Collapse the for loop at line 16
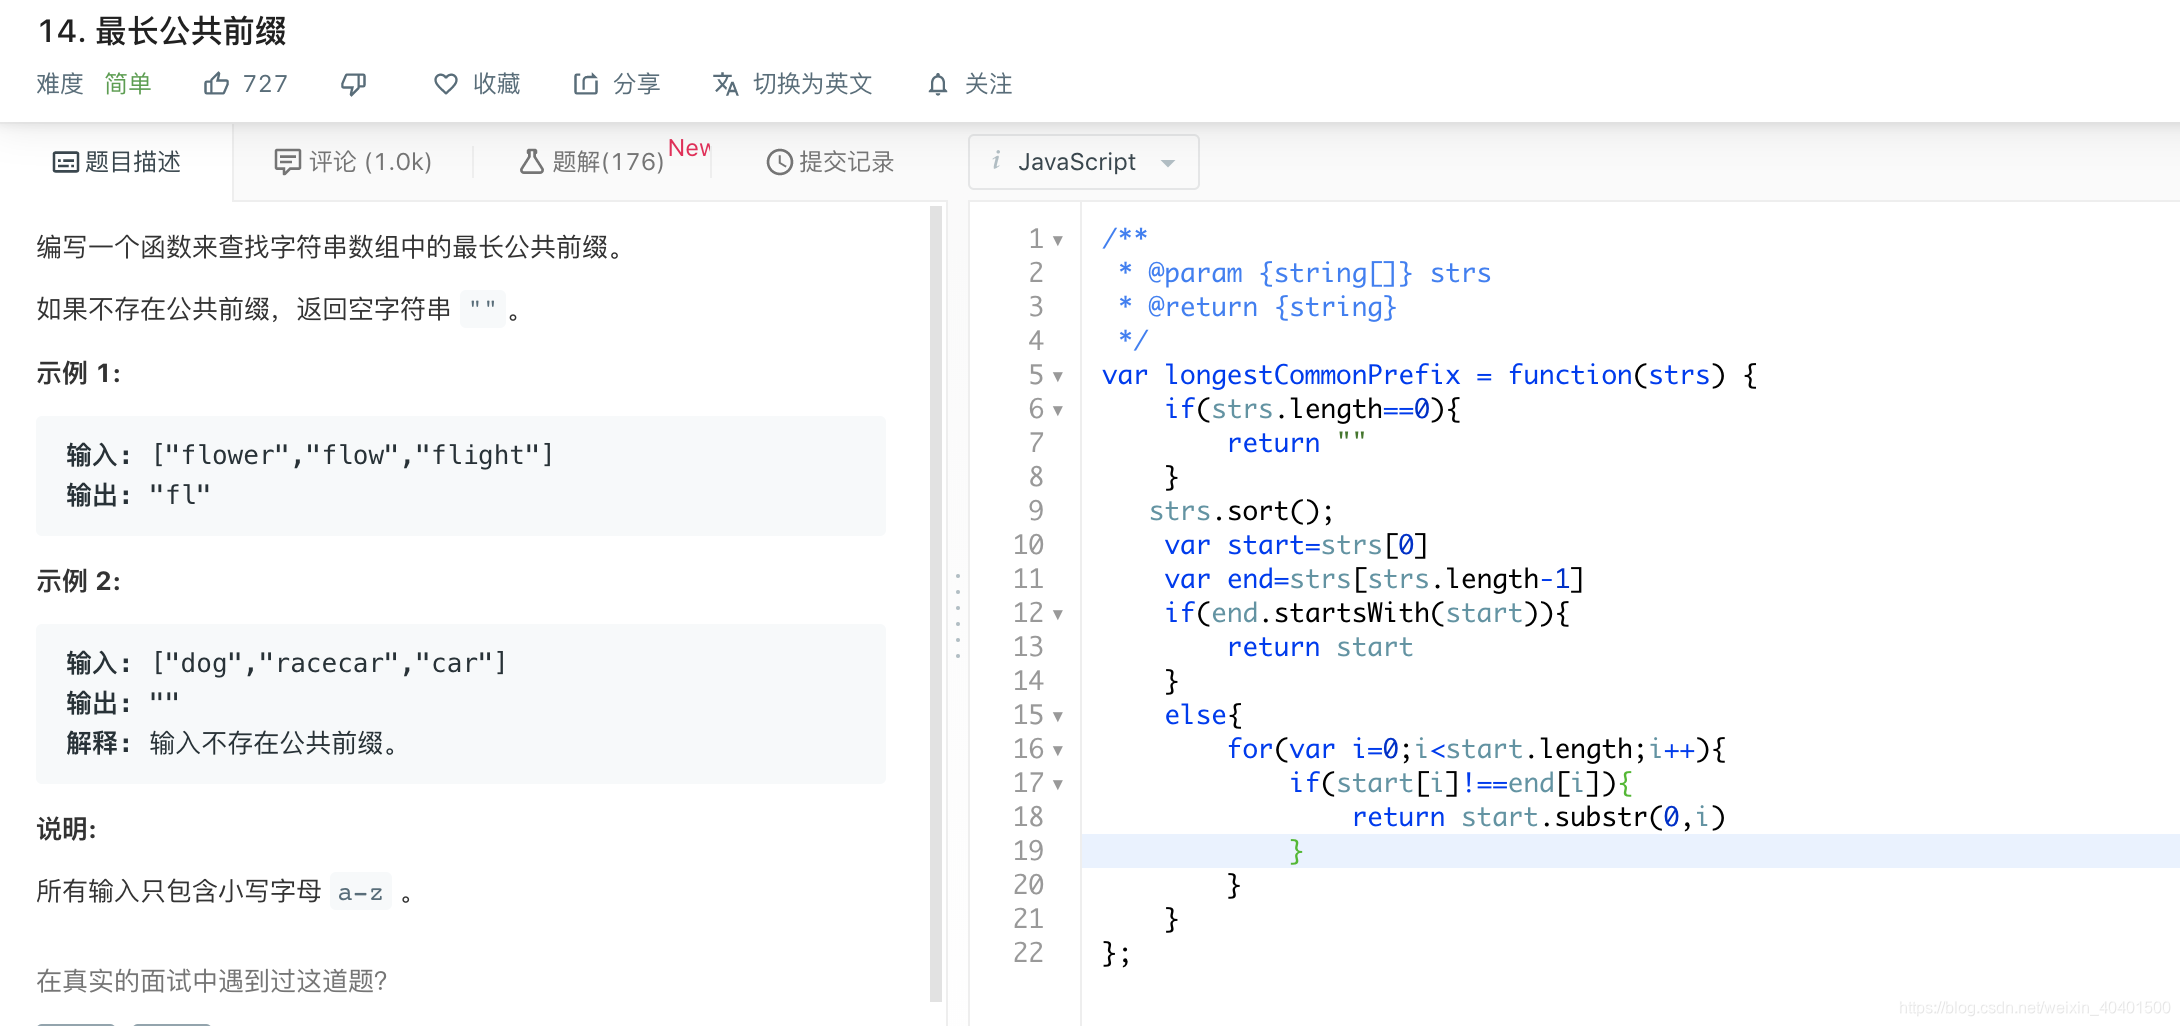Image resolution: width=2180 pixels, height=1026 pixels. tap(1058, 750)
